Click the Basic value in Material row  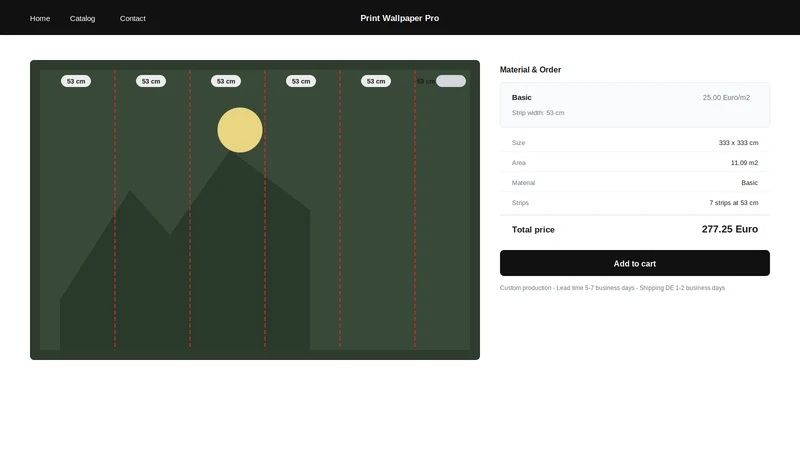click(x=749, y=183)
